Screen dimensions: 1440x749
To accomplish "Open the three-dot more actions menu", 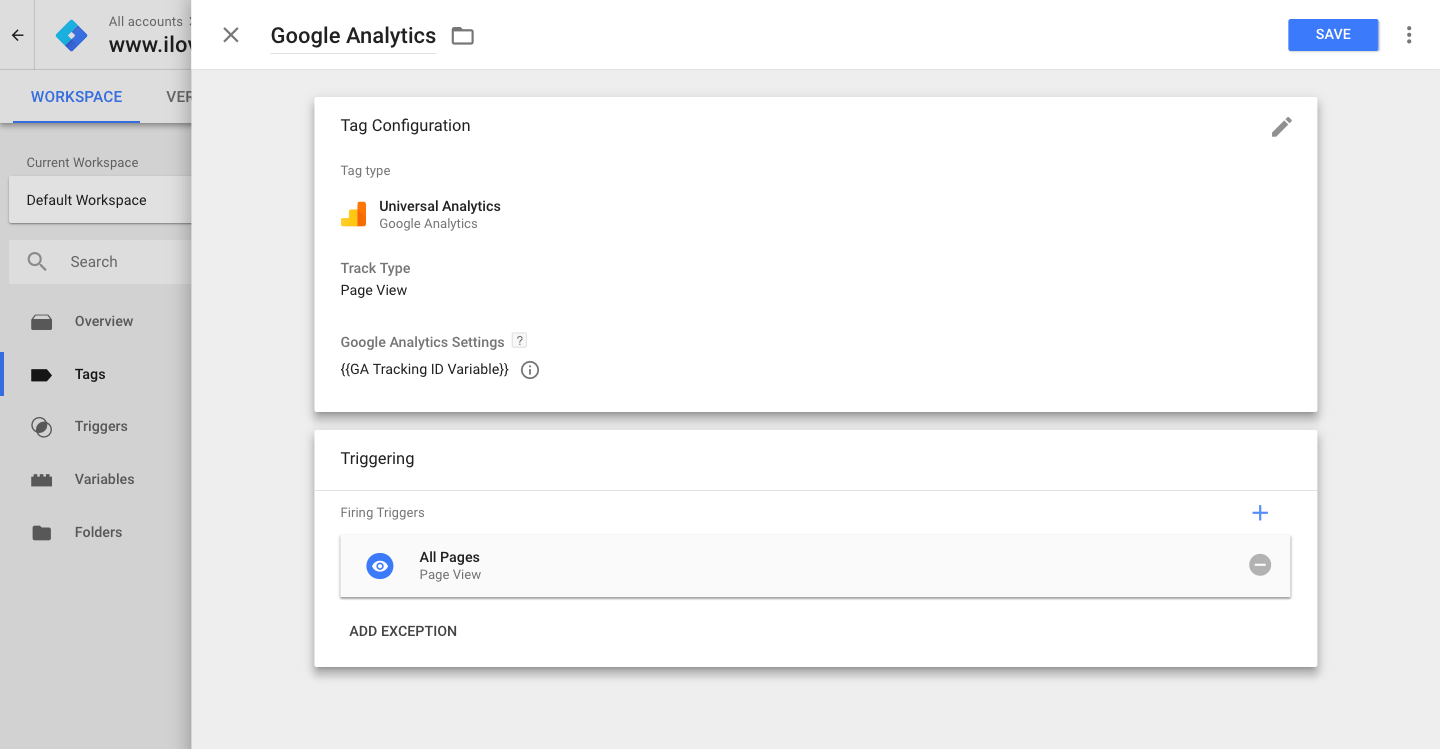I will [x=1409, y=35].
